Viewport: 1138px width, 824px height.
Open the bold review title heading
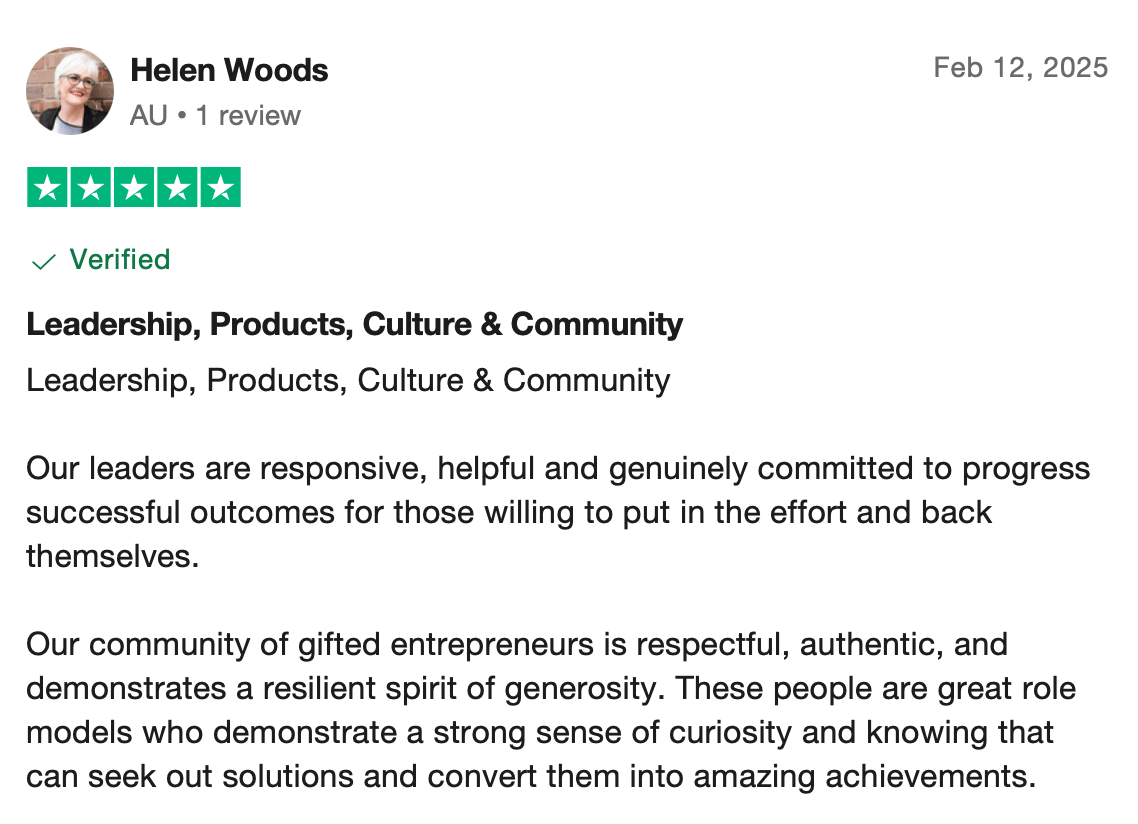coord(355,325)
